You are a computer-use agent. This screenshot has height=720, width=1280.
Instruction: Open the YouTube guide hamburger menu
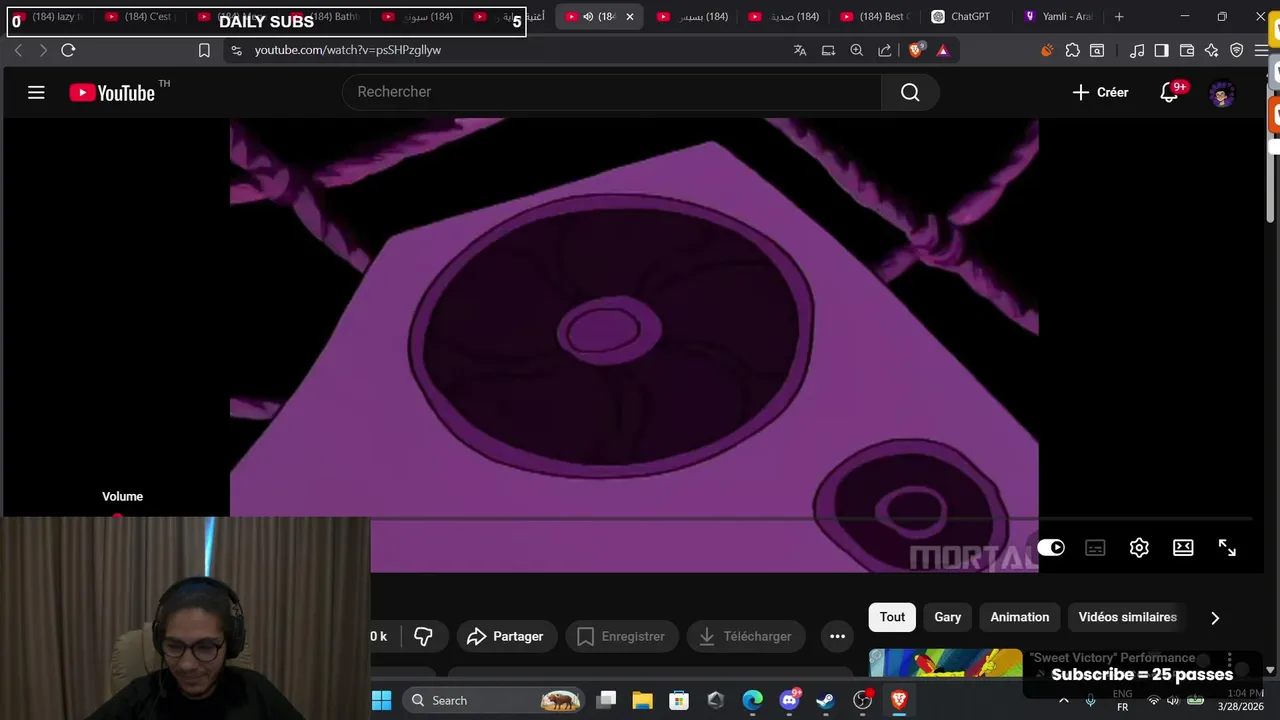(x=36, y=93)
